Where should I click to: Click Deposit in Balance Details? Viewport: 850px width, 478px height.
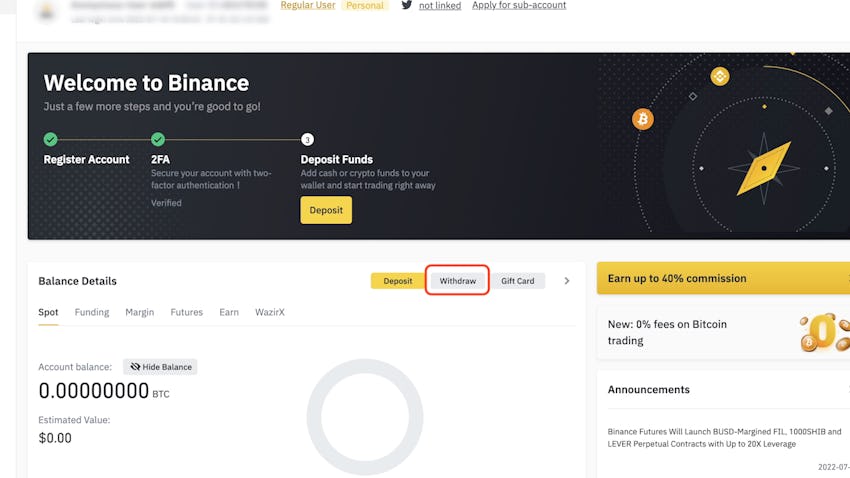(x=397, y=281)
